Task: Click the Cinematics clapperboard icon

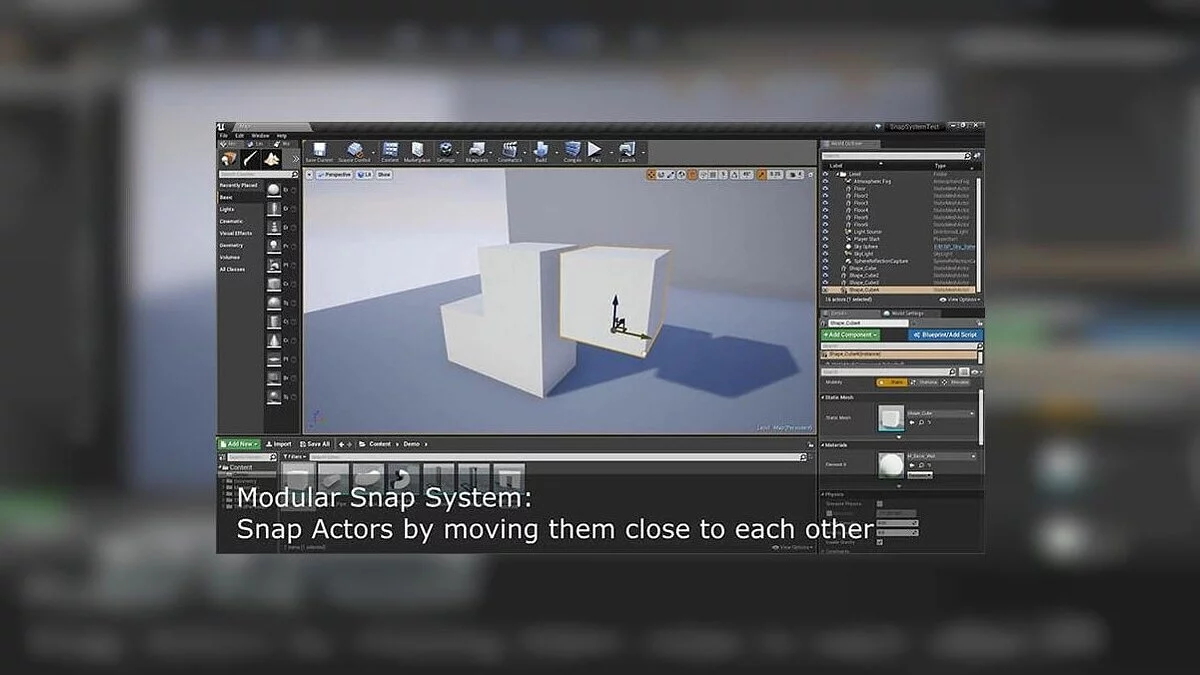Action: point(509,151)
